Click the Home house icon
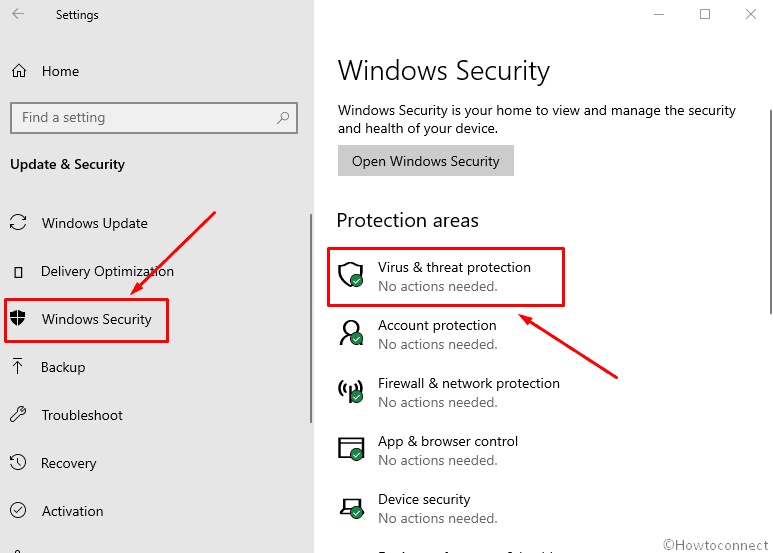 click(x=19, y=71)
